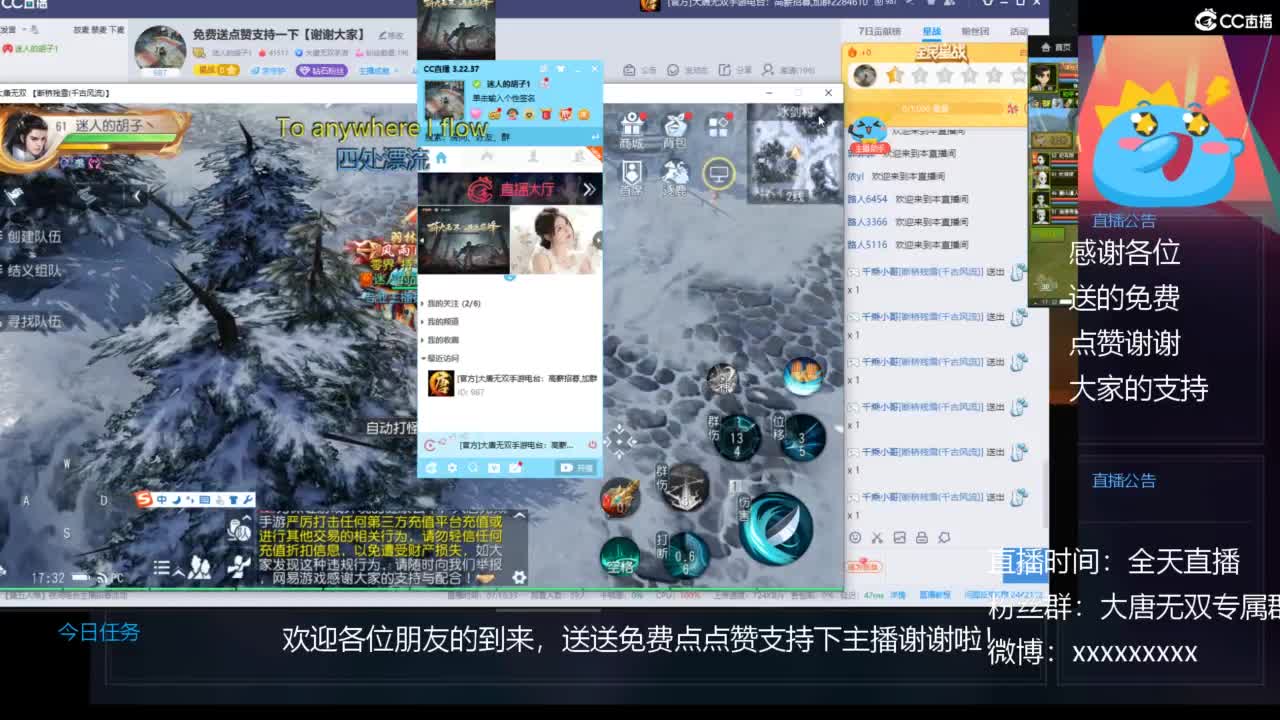Click the pink heart icon under the signature
This screenshot has width=1280, height=720.
point(476,115)
